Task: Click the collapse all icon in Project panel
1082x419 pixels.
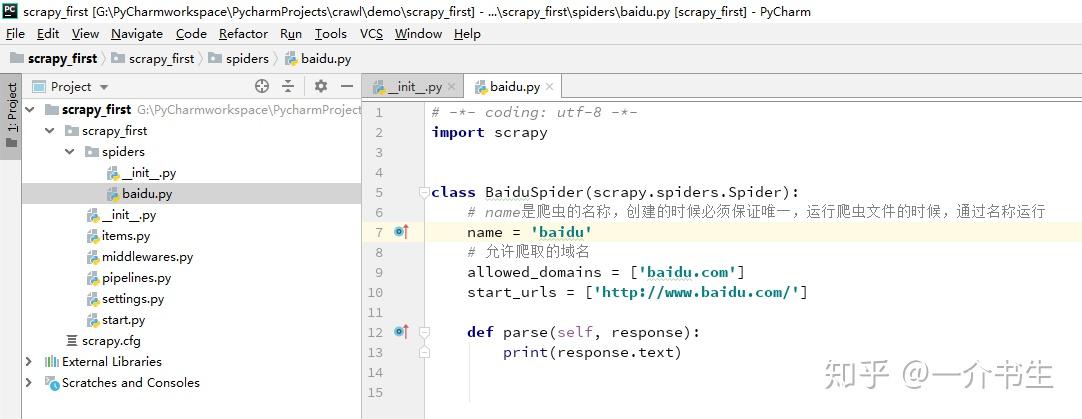Action: [288, 86]
